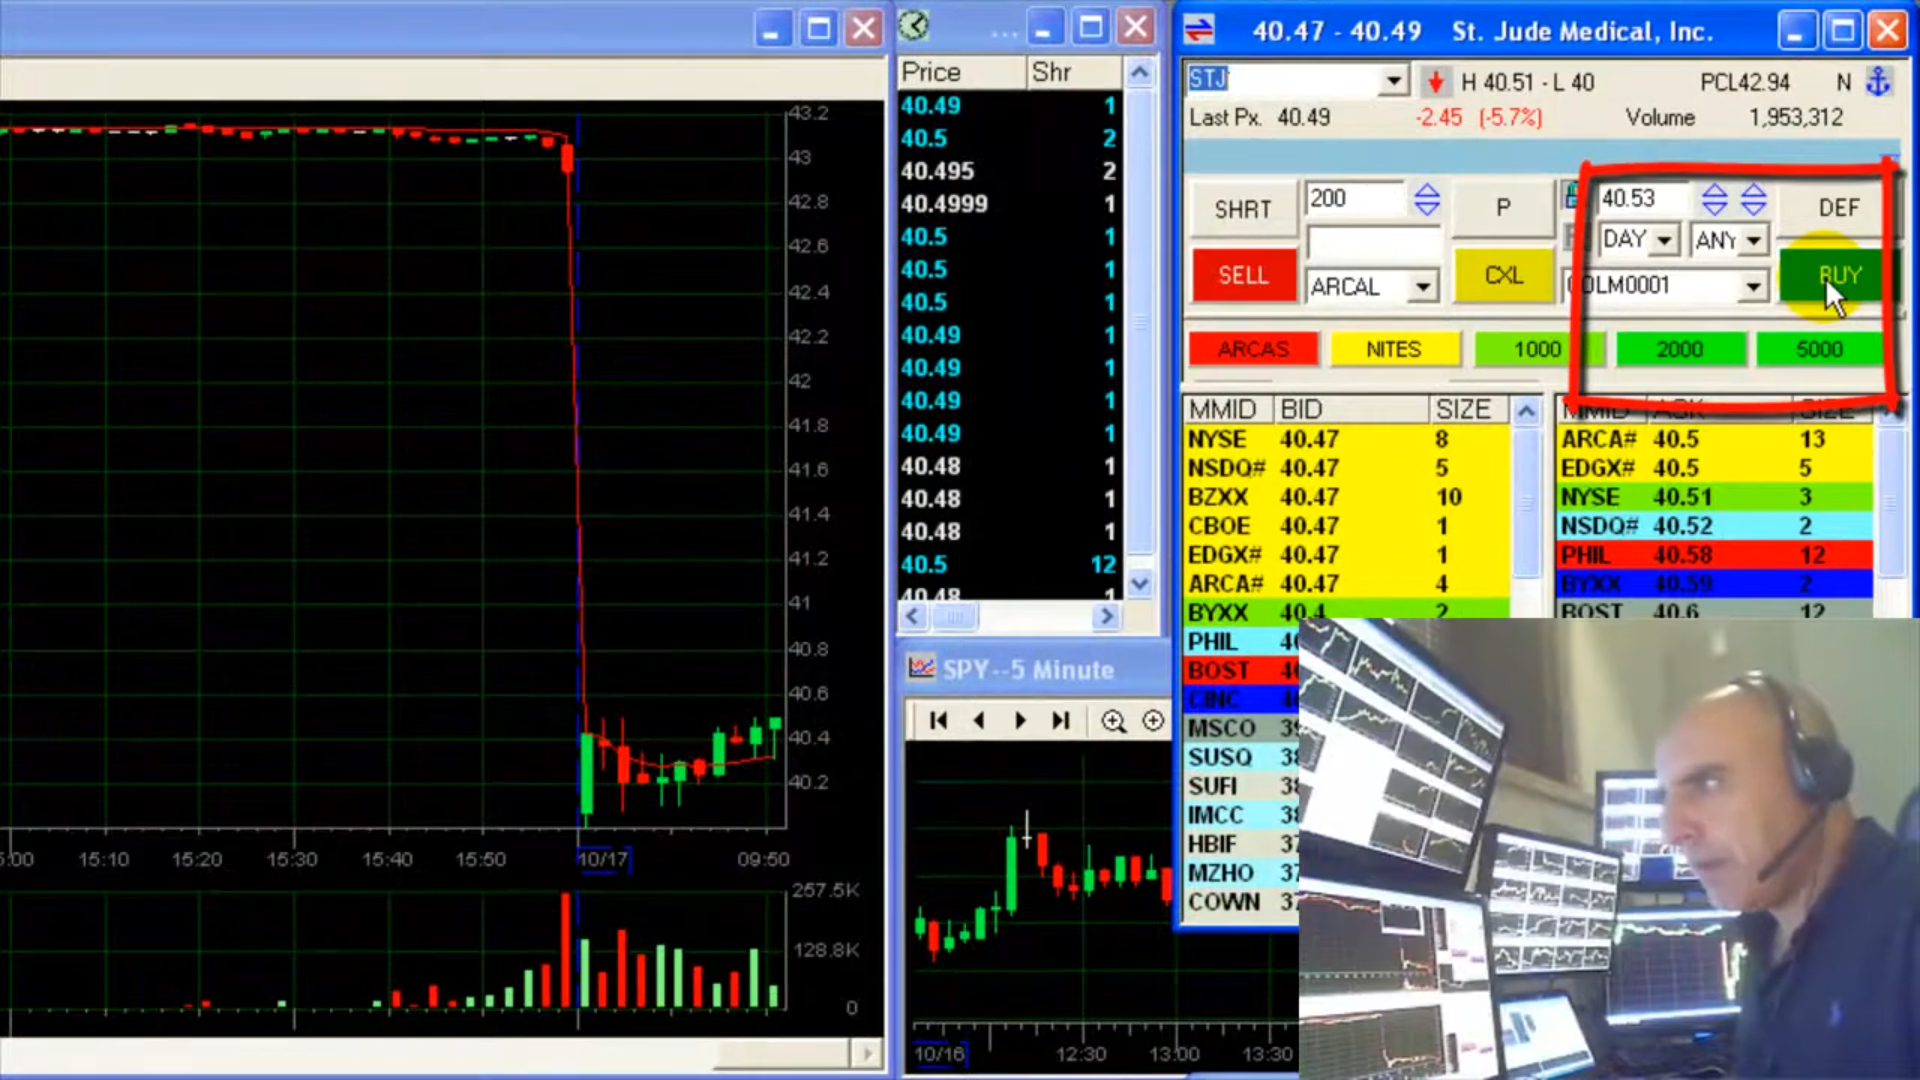
Task: Click the SIZE header in bid table
Action: tap(1469, 409)
